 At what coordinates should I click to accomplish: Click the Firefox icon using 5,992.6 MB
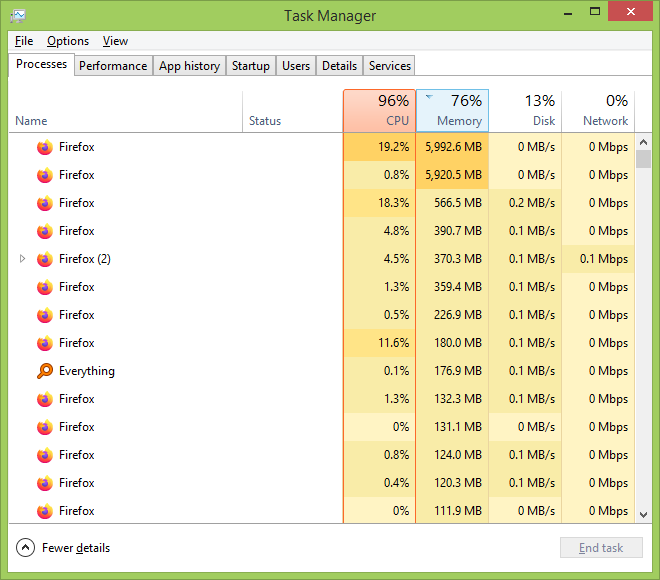point(45,147)
